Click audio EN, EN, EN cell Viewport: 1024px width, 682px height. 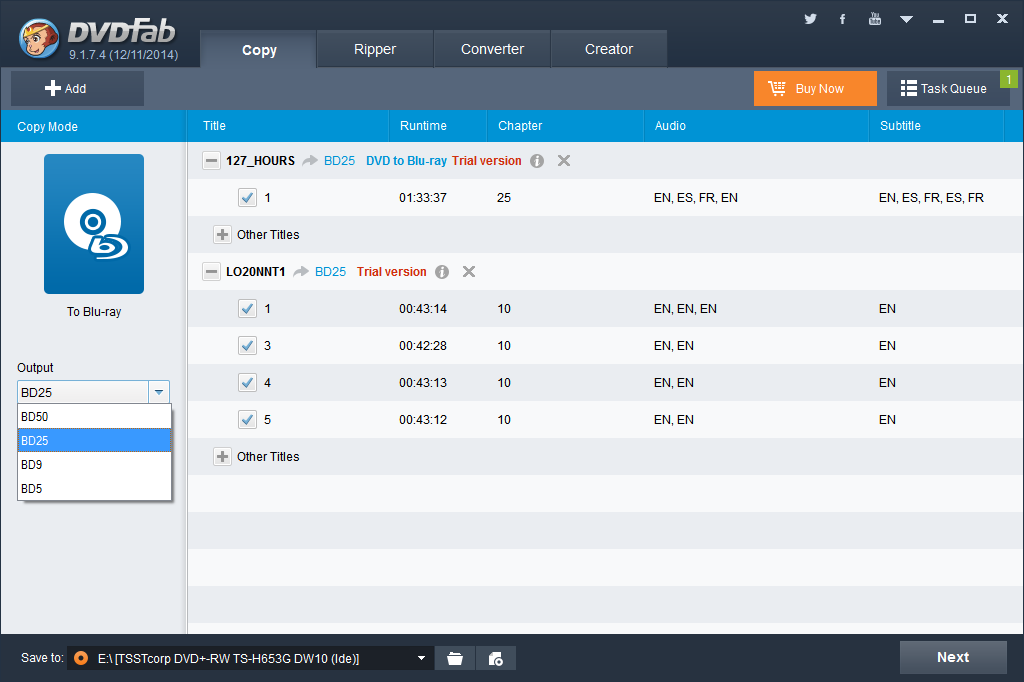pyautogui.click(x=685, y=309)
